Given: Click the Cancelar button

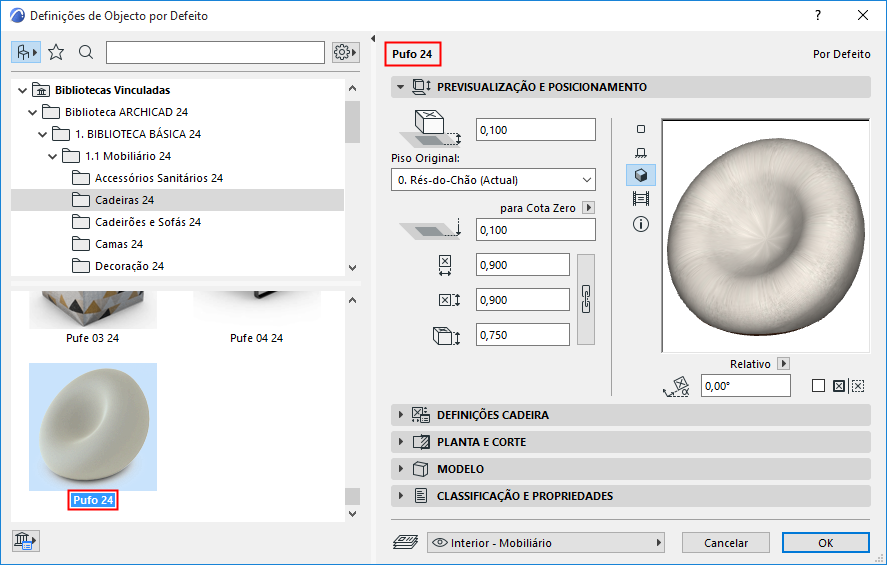Looking at the screenshot, I should pyautogui.click(x=726, y=543).
